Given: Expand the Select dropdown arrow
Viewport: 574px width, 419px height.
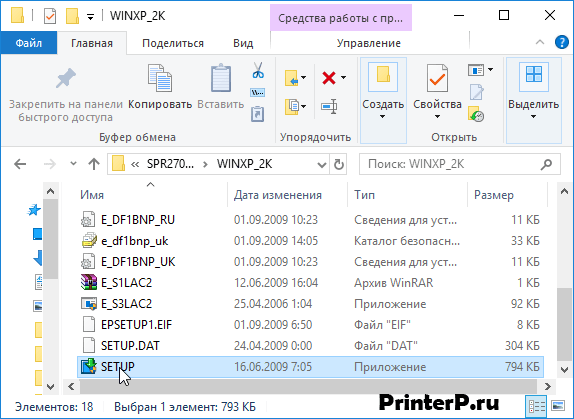Looking at the screenshot, I should [x=533, y=117].
